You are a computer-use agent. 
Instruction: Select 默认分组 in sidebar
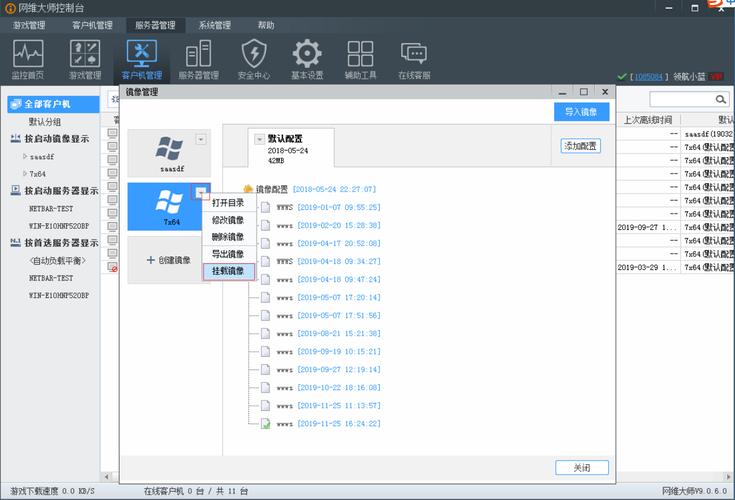click(45, 122)
